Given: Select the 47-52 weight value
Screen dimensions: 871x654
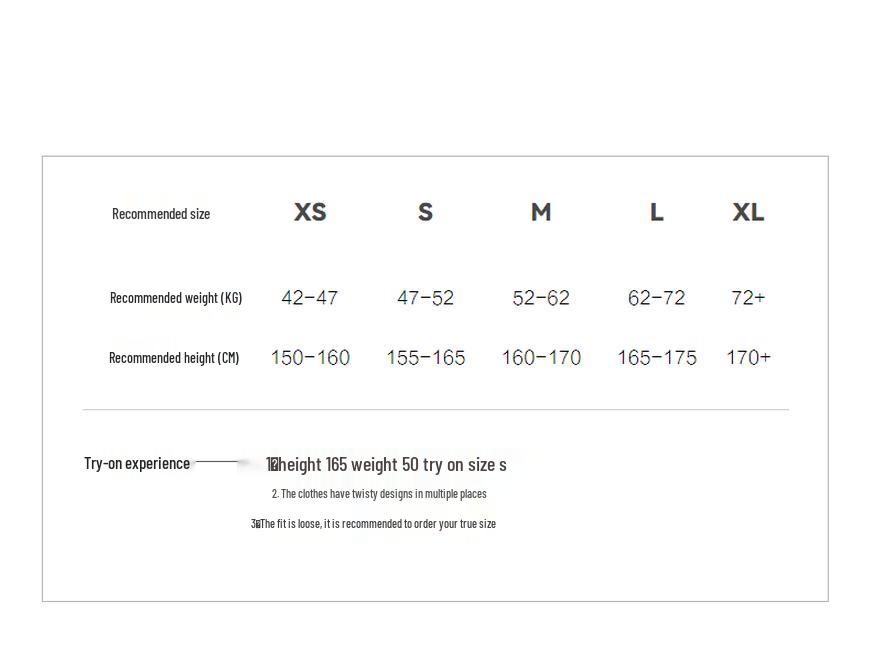Looking at the screenshot, I should pyautogui.click(x=425, y=298).
